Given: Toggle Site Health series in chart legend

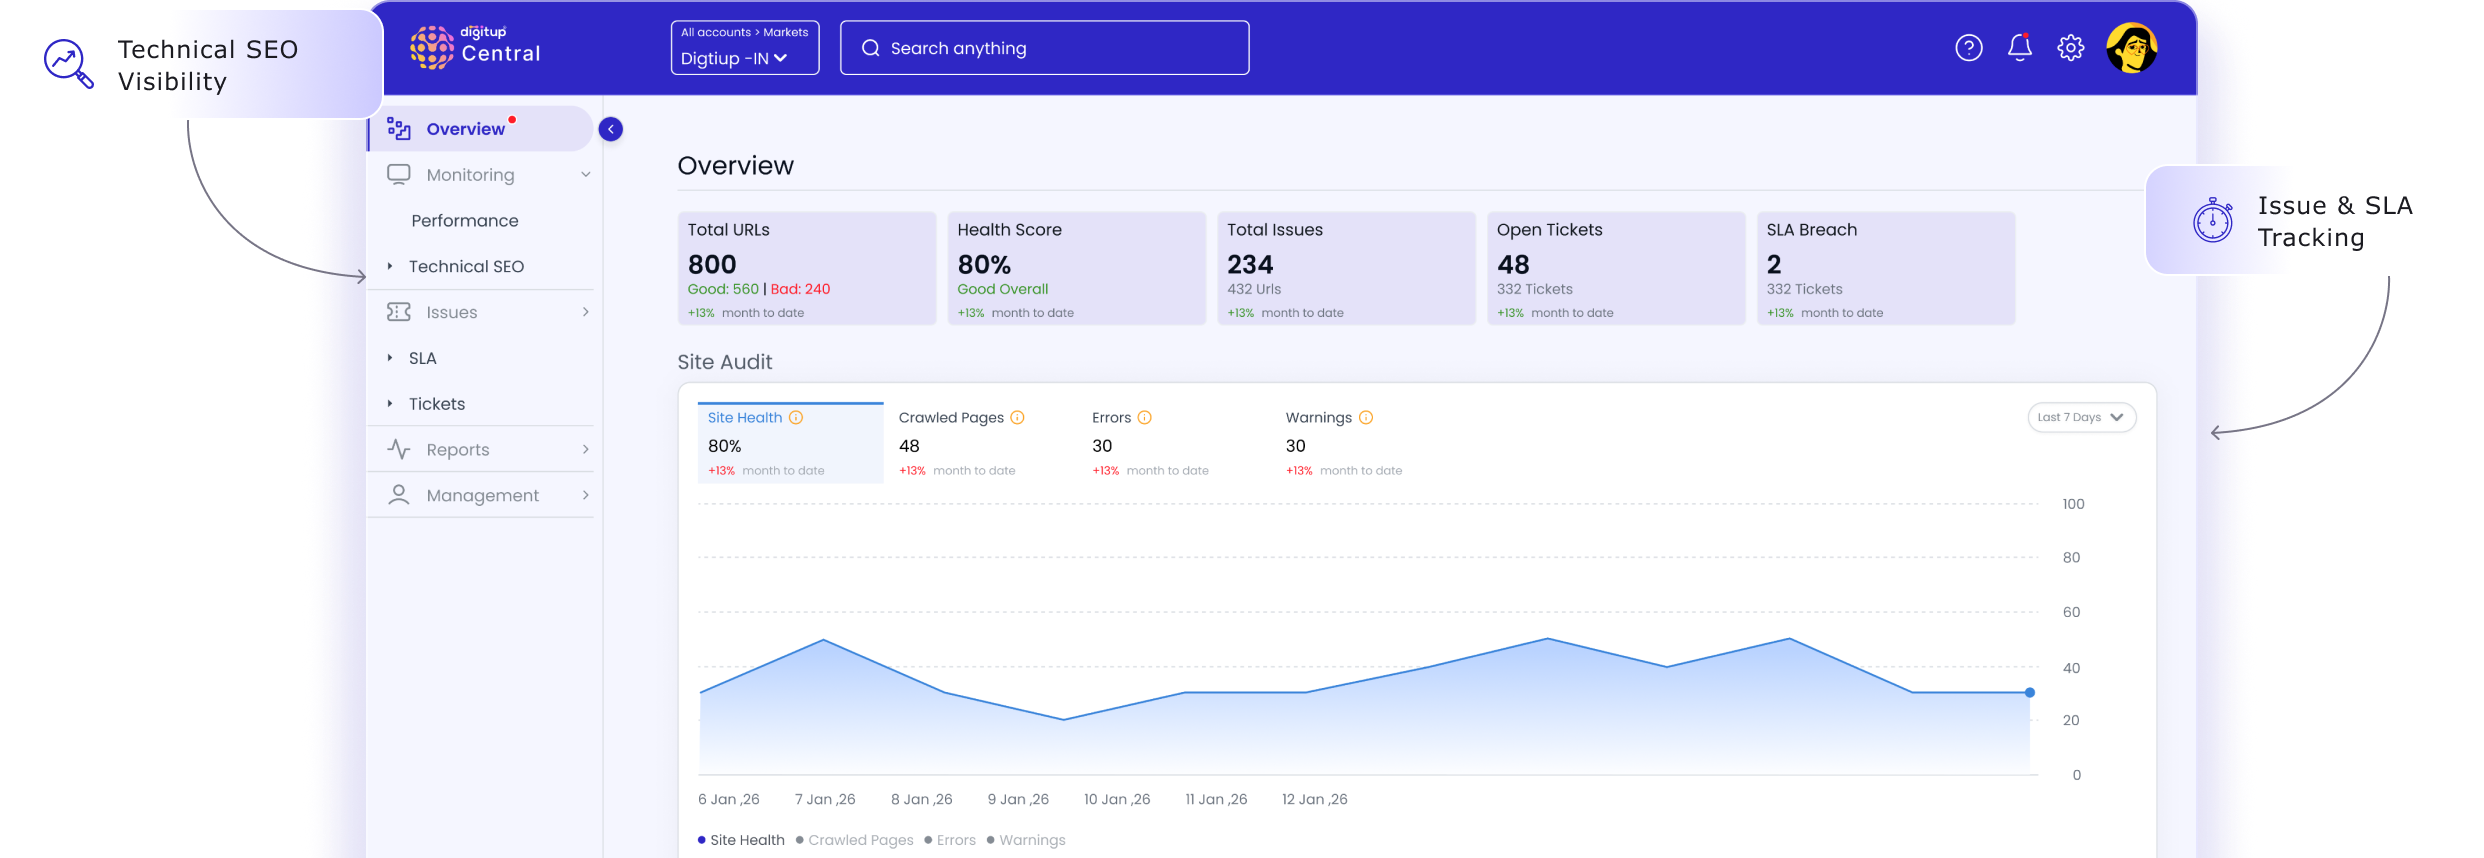Looking at the screenshot, I should [741, 840].
